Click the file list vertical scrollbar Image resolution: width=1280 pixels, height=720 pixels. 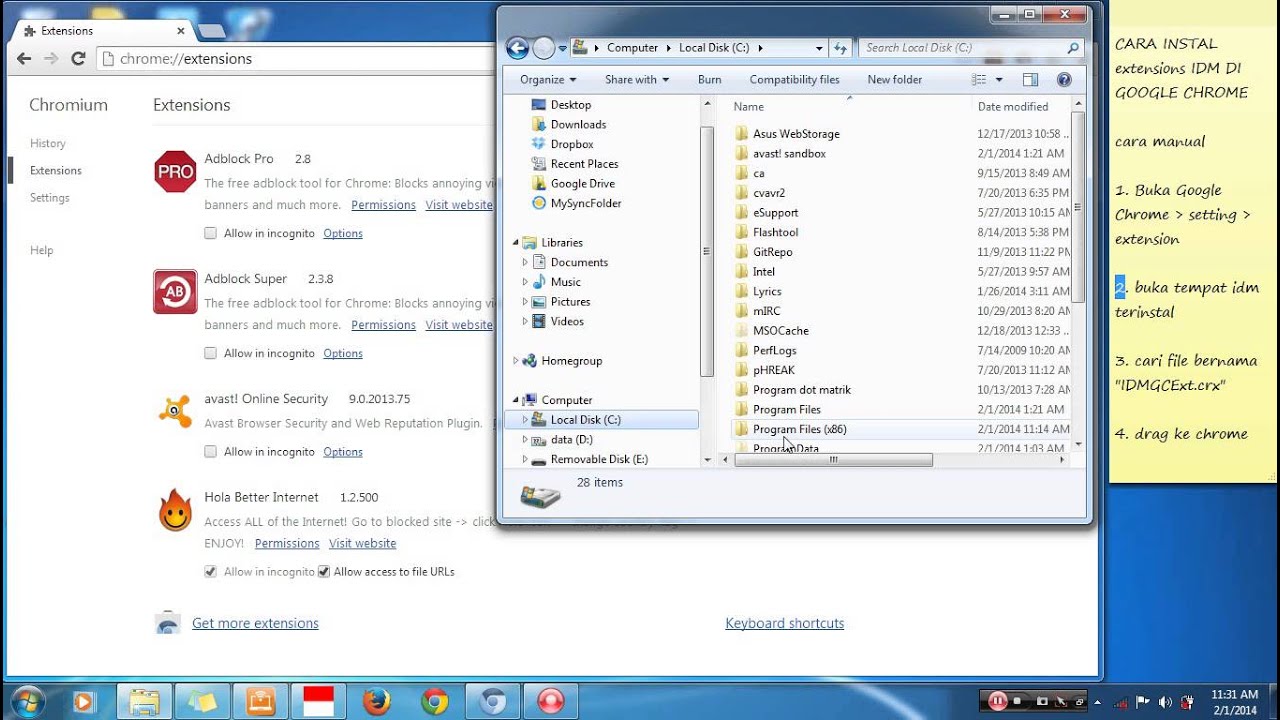pyautogui.click(x=1078, y=205)
